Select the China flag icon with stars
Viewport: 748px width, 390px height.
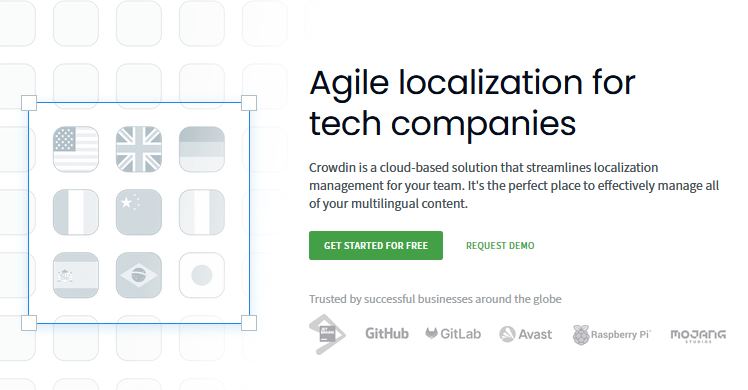pyautogui.click(x=139, y=212)
